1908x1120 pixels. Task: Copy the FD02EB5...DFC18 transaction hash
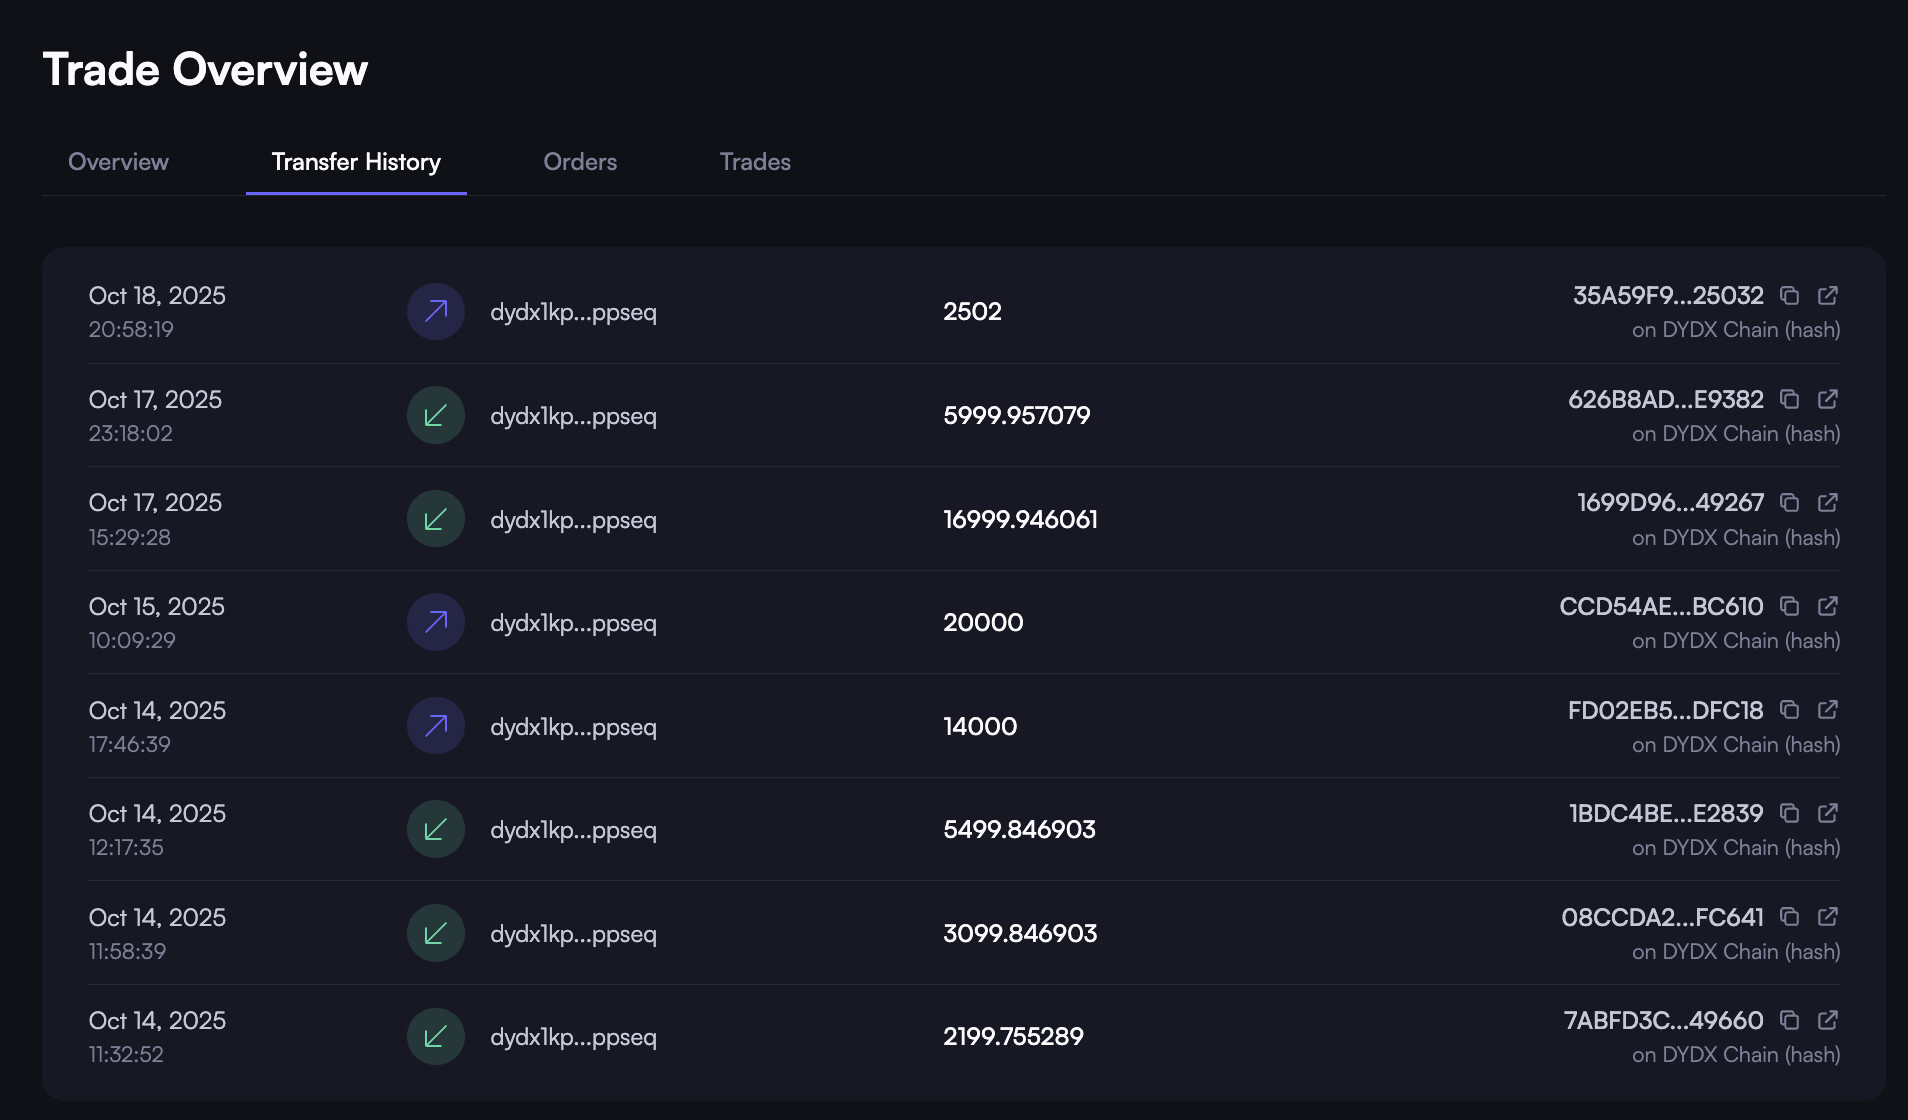coord(1790,710)
